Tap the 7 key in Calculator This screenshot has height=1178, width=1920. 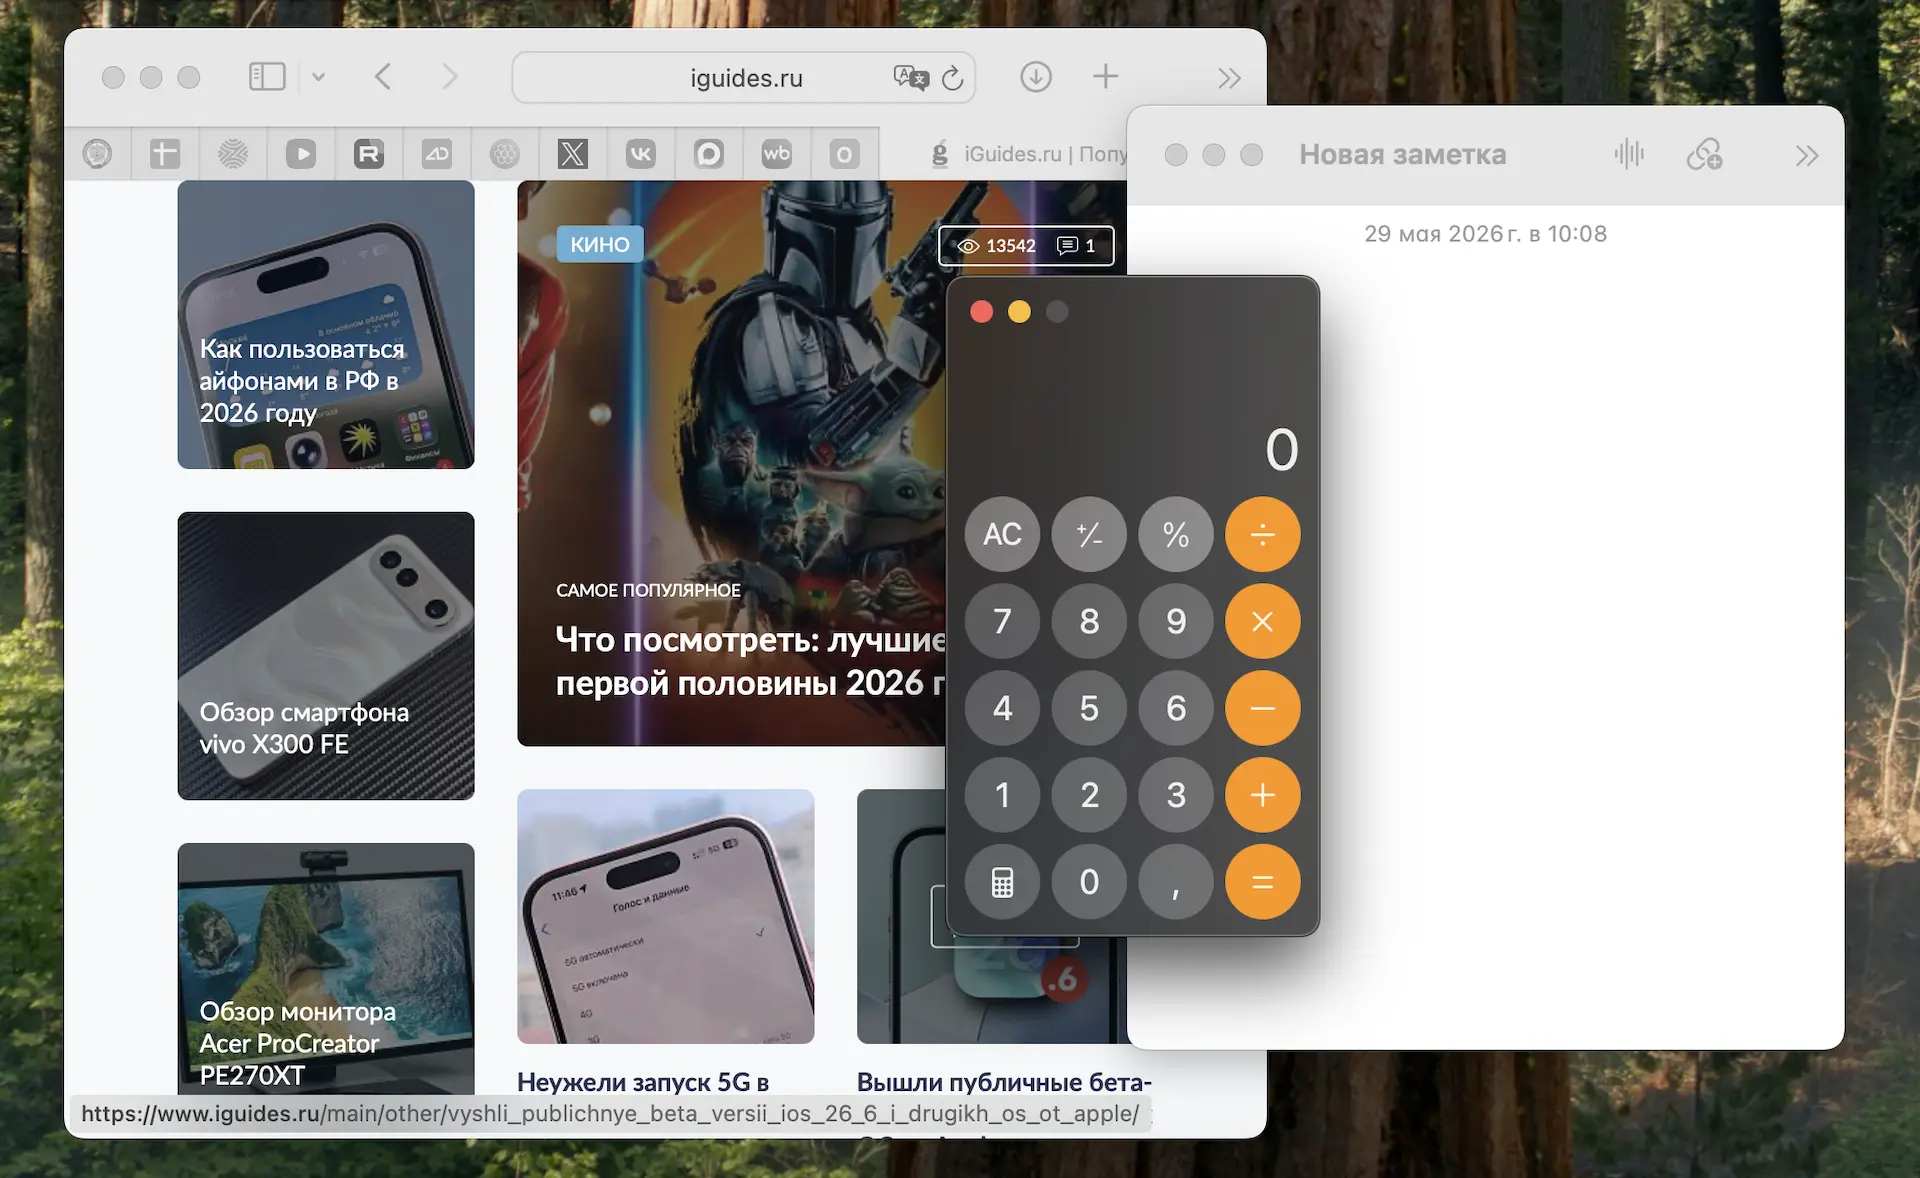[1002, 621]
